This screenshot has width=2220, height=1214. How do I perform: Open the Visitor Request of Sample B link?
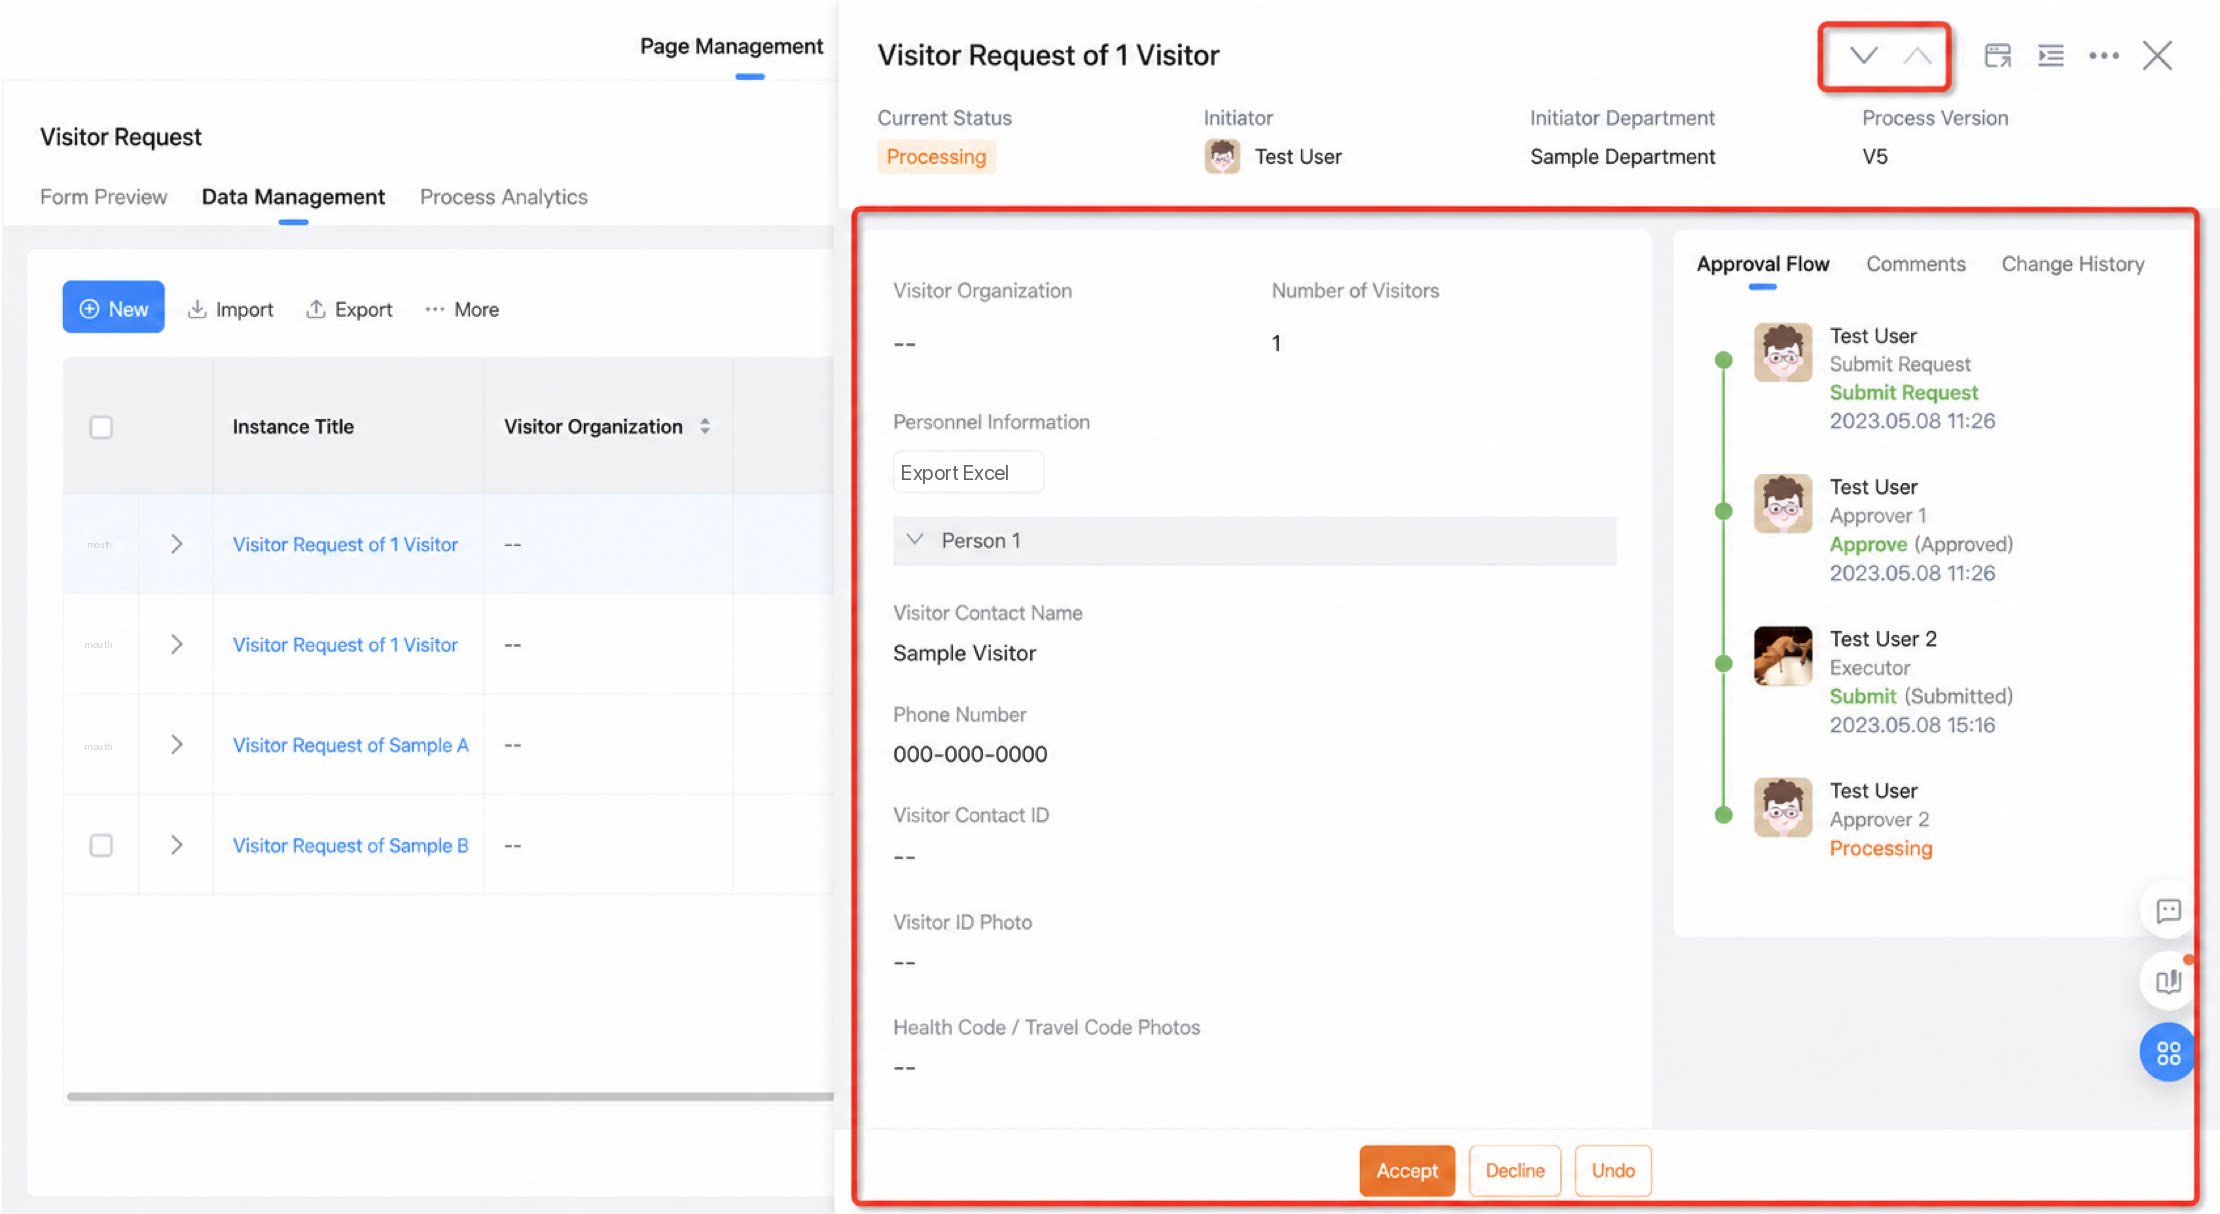tap(350, 845)
